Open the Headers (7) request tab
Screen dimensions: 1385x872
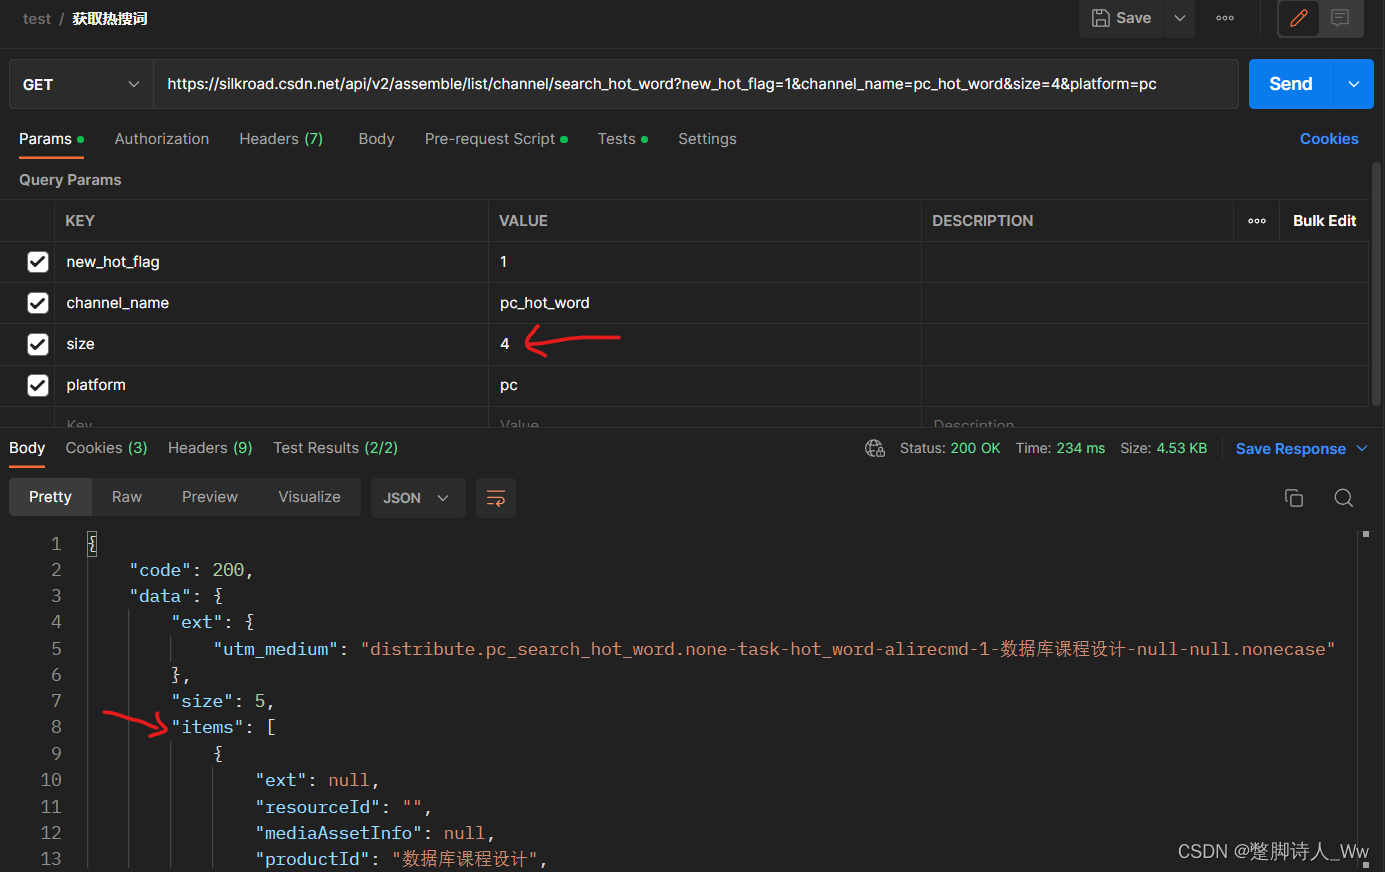(x=281, y=139)
